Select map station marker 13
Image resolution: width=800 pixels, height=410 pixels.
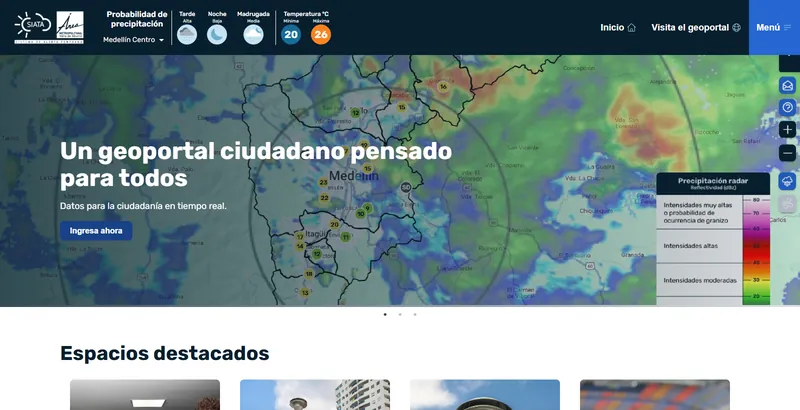point(305,293)
